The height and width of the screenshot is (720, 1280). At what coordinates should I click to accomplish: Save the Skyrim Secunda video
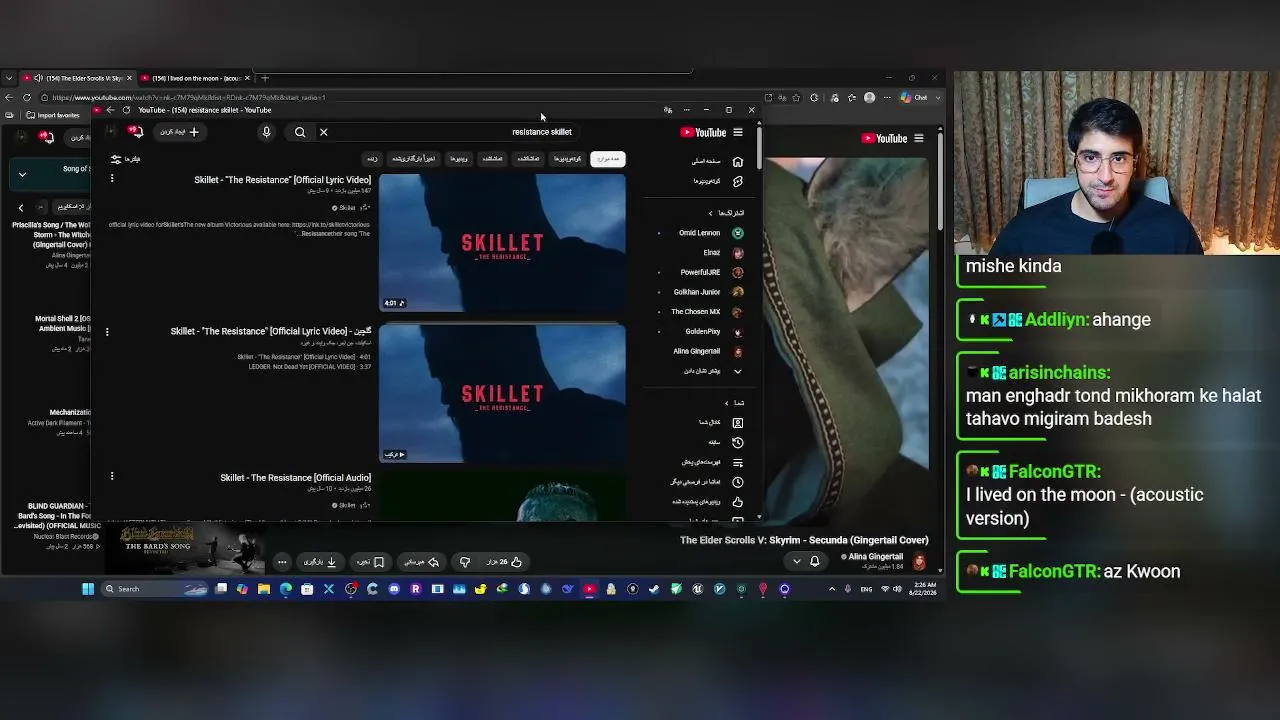tap(371, 562)
